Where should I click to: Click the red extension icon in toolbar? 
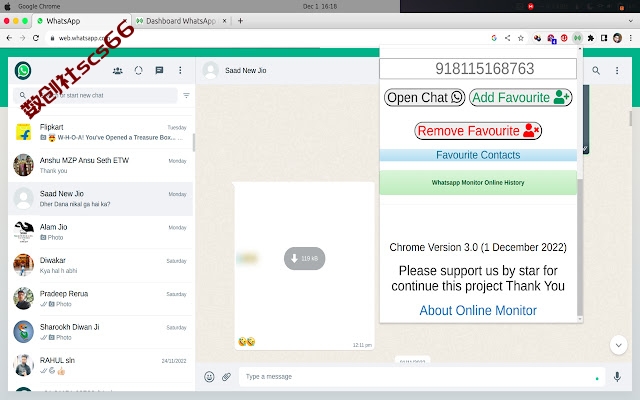pyautogui.click(x=564, y=38)
